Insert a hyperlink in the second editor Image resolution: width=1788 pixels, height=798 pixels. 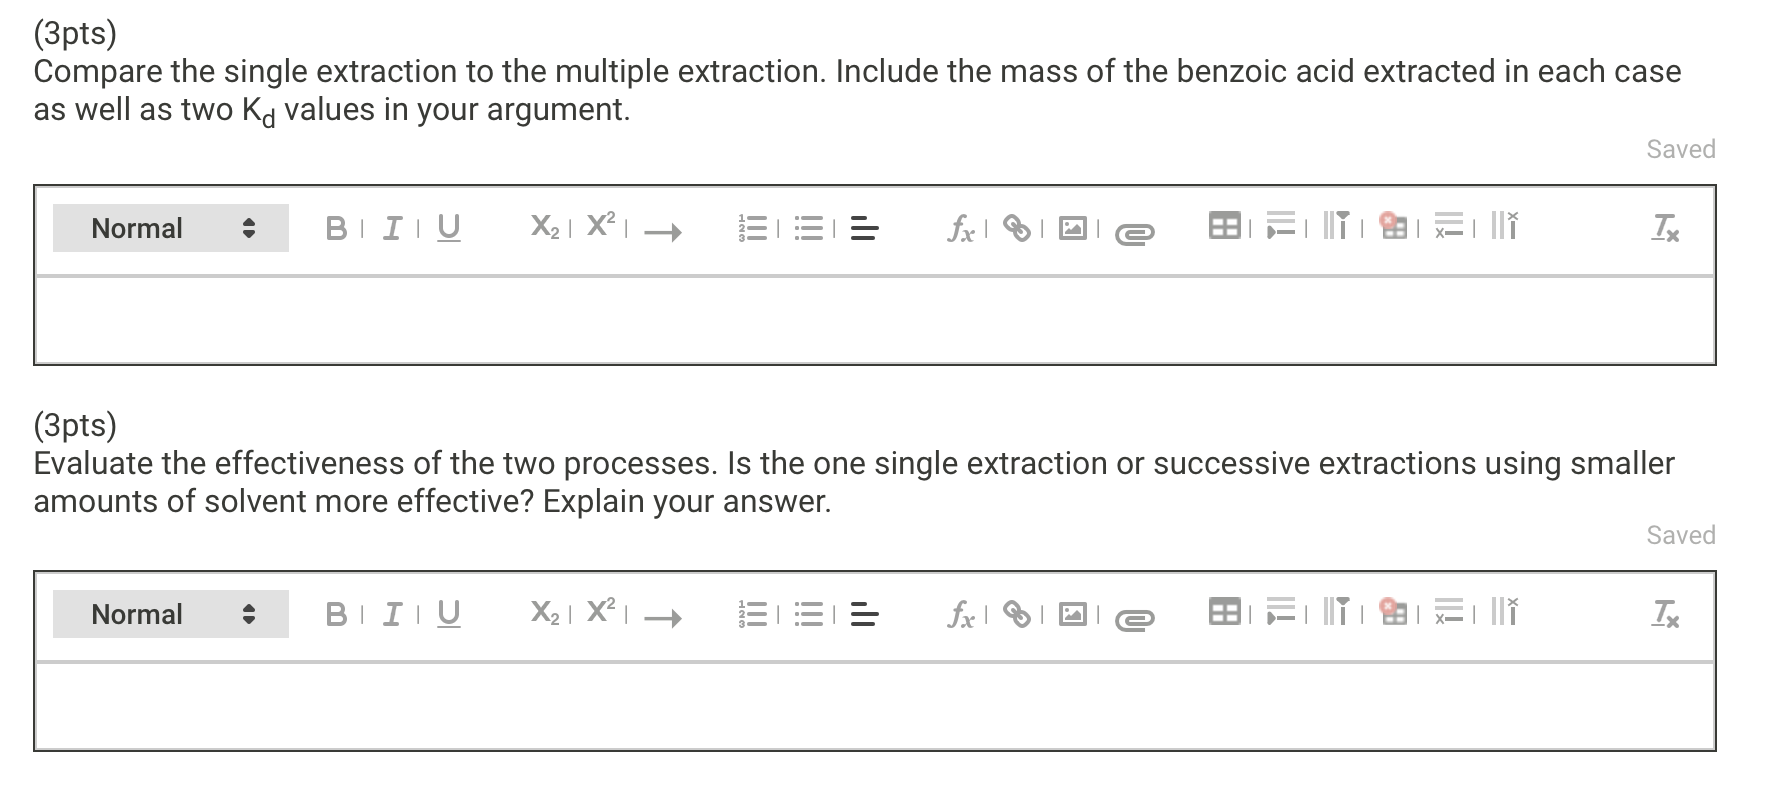[x=1019, y=613]
